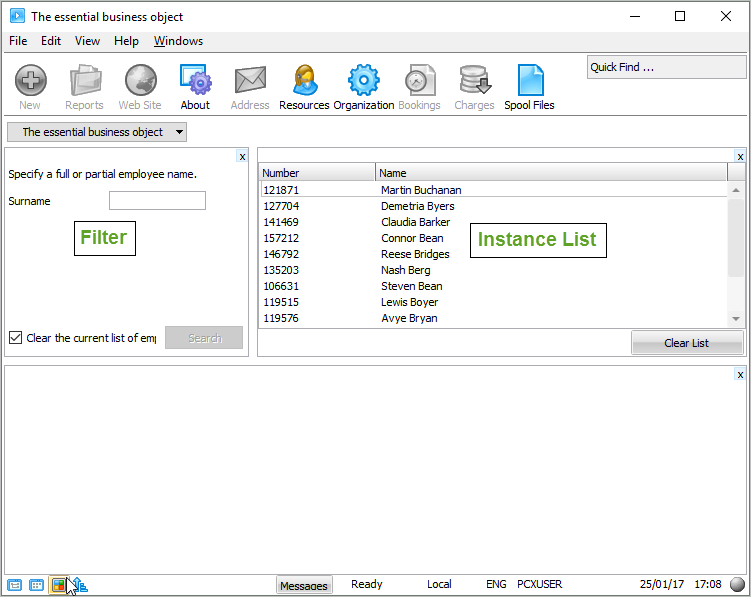Click the tree view icon in status bar
Image resolution: width=751 pixels, height=597 pixels.
tap(14, 585)
